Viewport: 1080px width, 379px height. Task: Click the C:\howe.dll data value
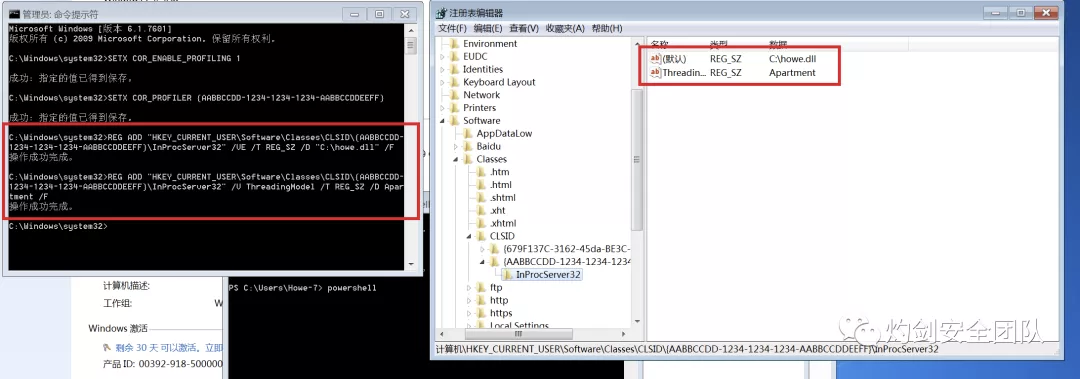point(792,59)
